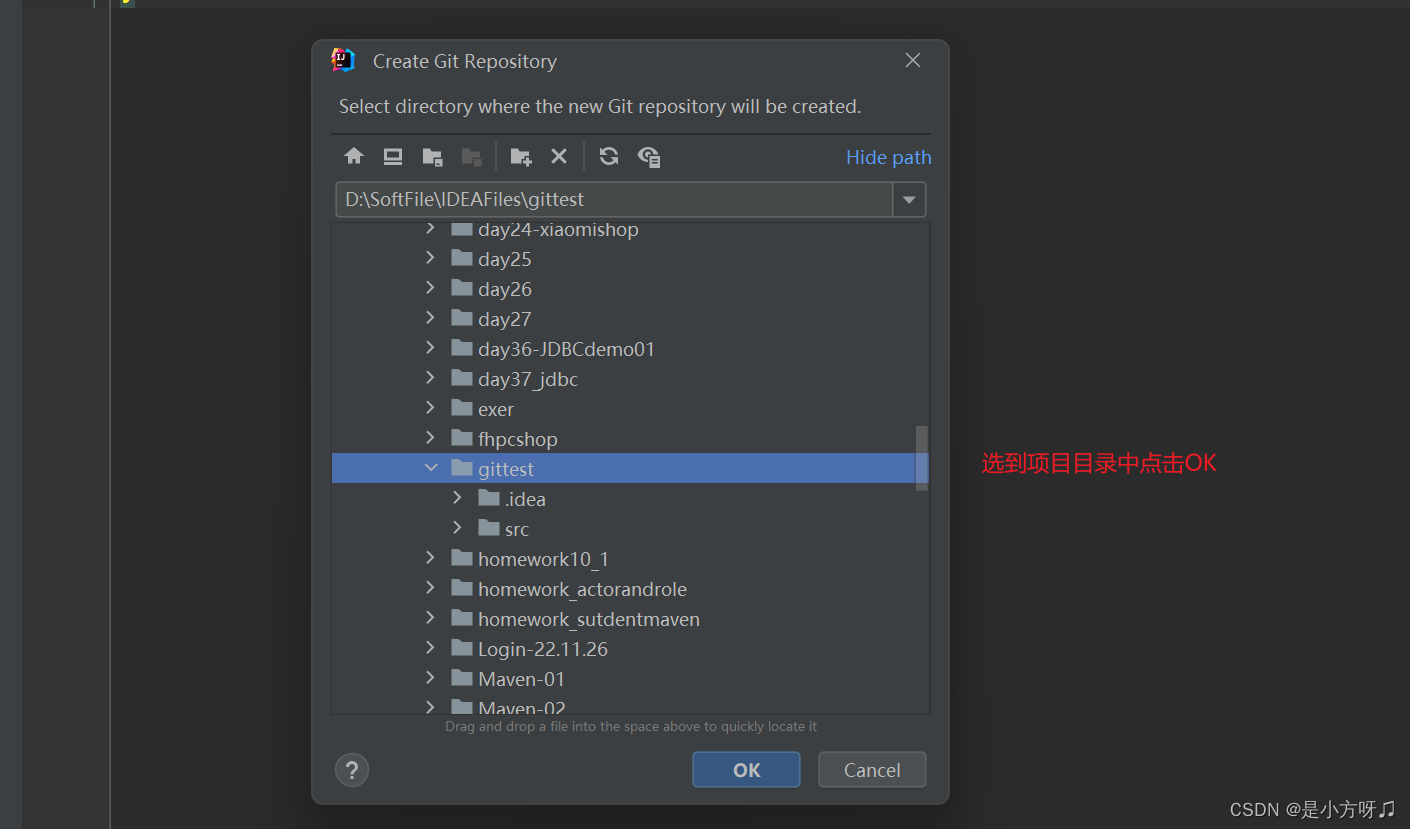
Task: Edit the D:\SoftFile\IDEAFiles\gittest path field
Action: (x=614, y=200)
